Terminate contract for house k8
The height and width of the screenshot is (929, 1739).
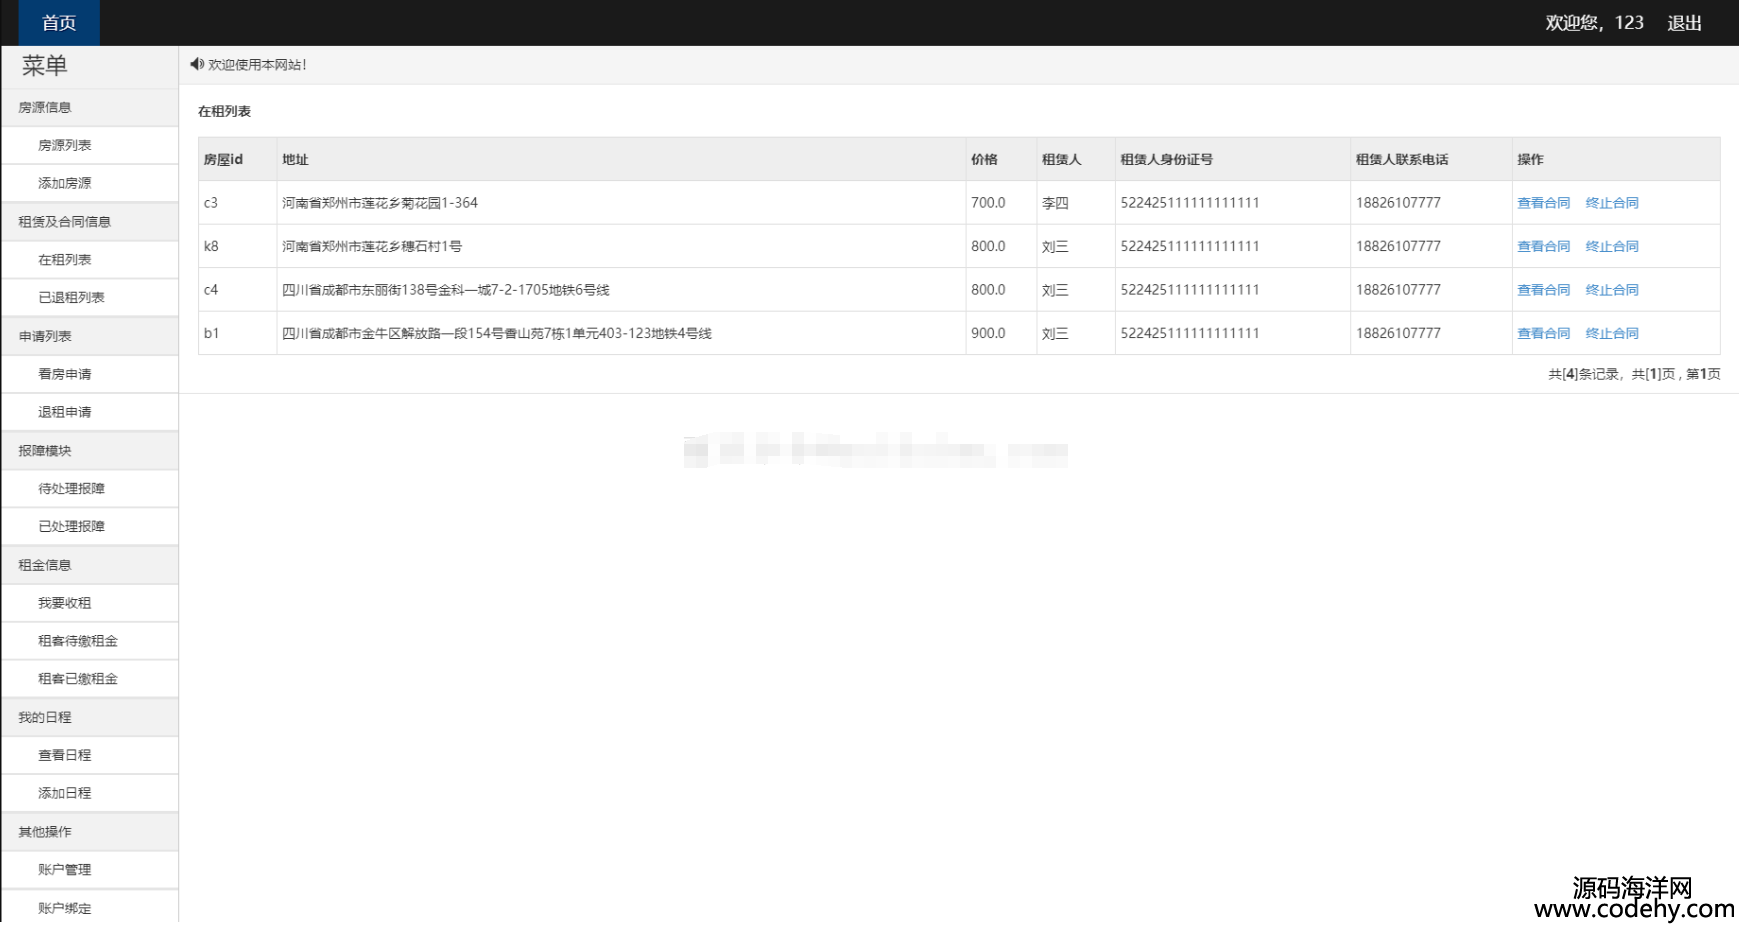(1612, 246)
